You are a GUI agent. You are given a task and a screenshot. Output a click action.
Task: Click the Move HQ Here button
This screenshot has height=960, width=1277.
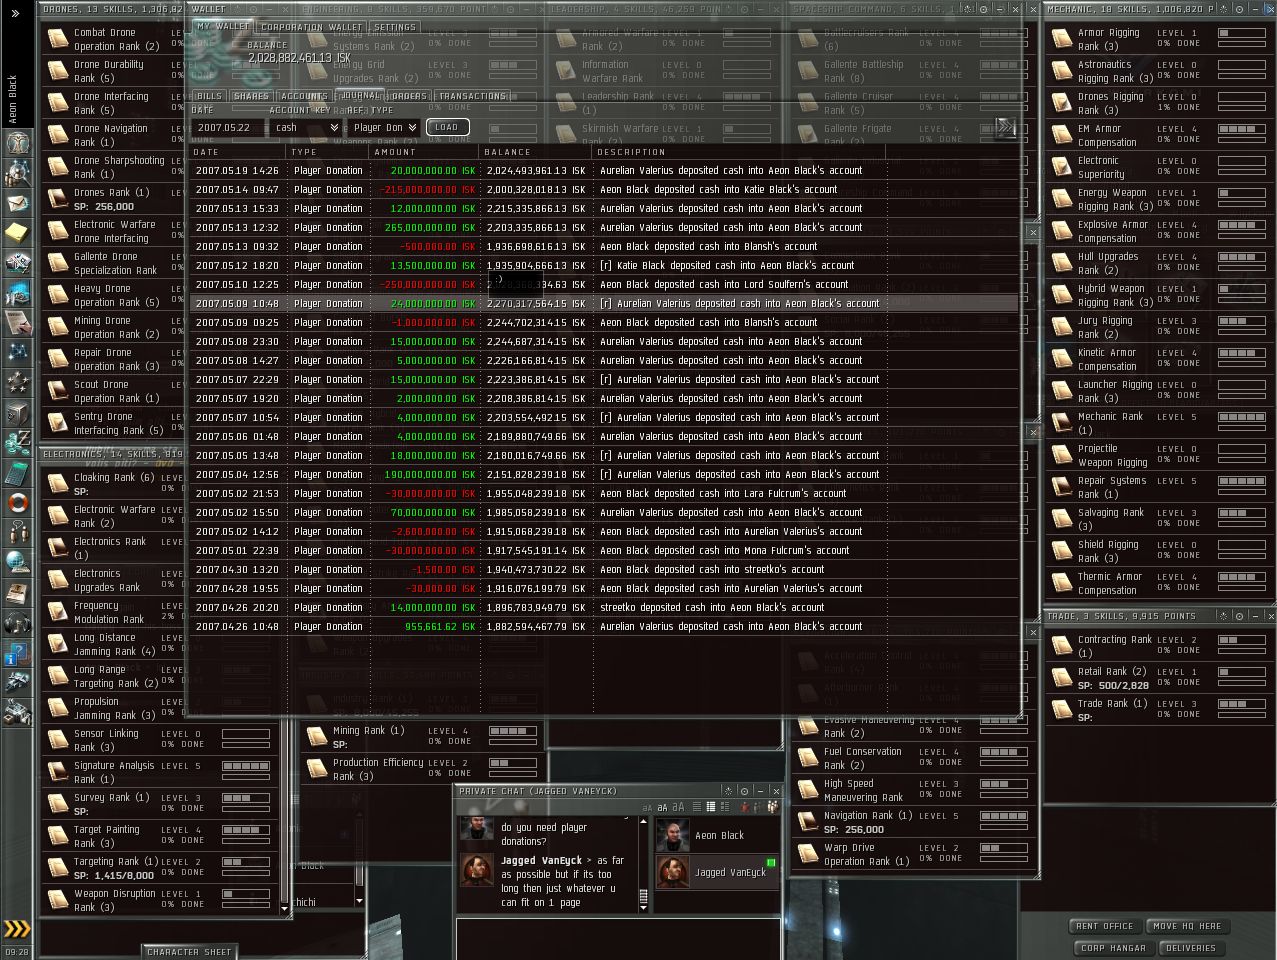1187,926
